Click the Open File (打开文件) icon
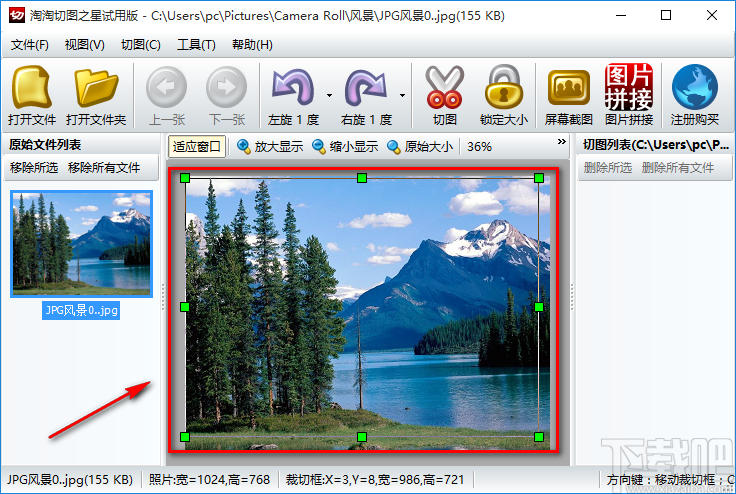The image size is (736, 494). point(31,95)
